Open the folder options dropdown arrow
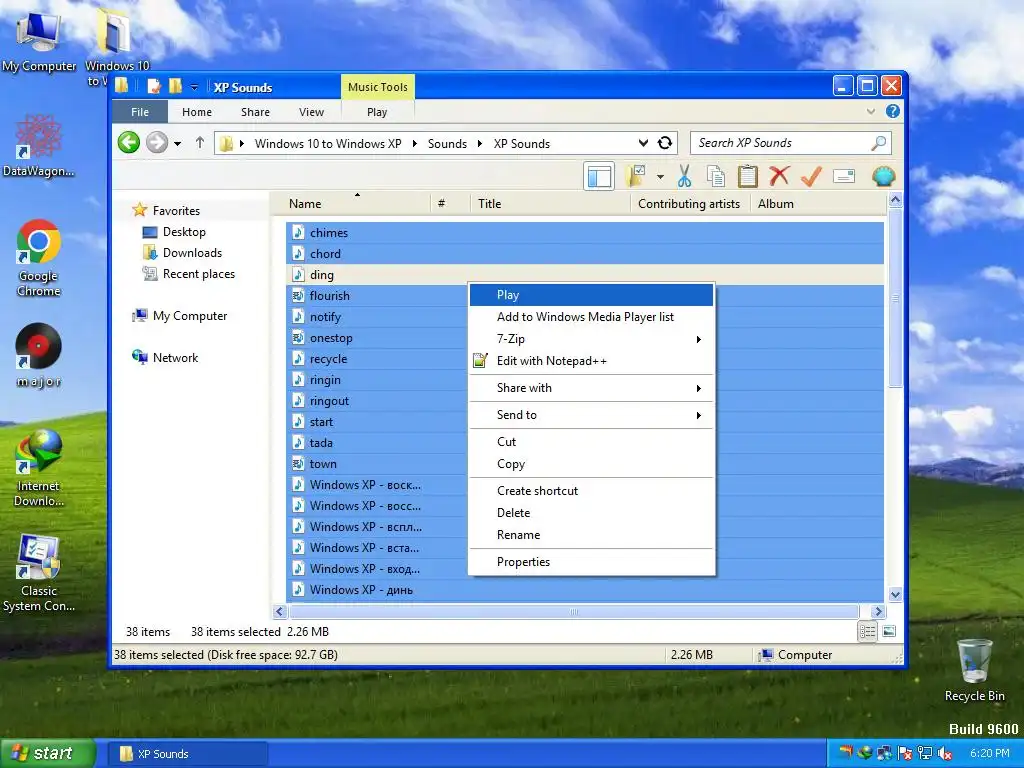This screenshot has width=1024, height=768. pyautogui.click(x=660, y=177)
